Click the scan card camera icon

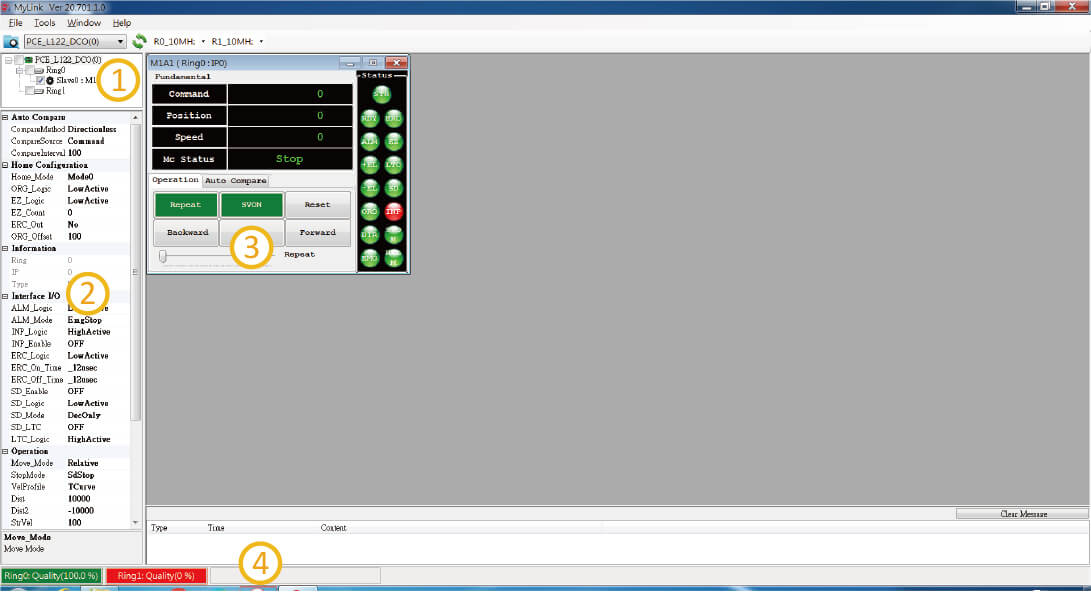point(11,42)
